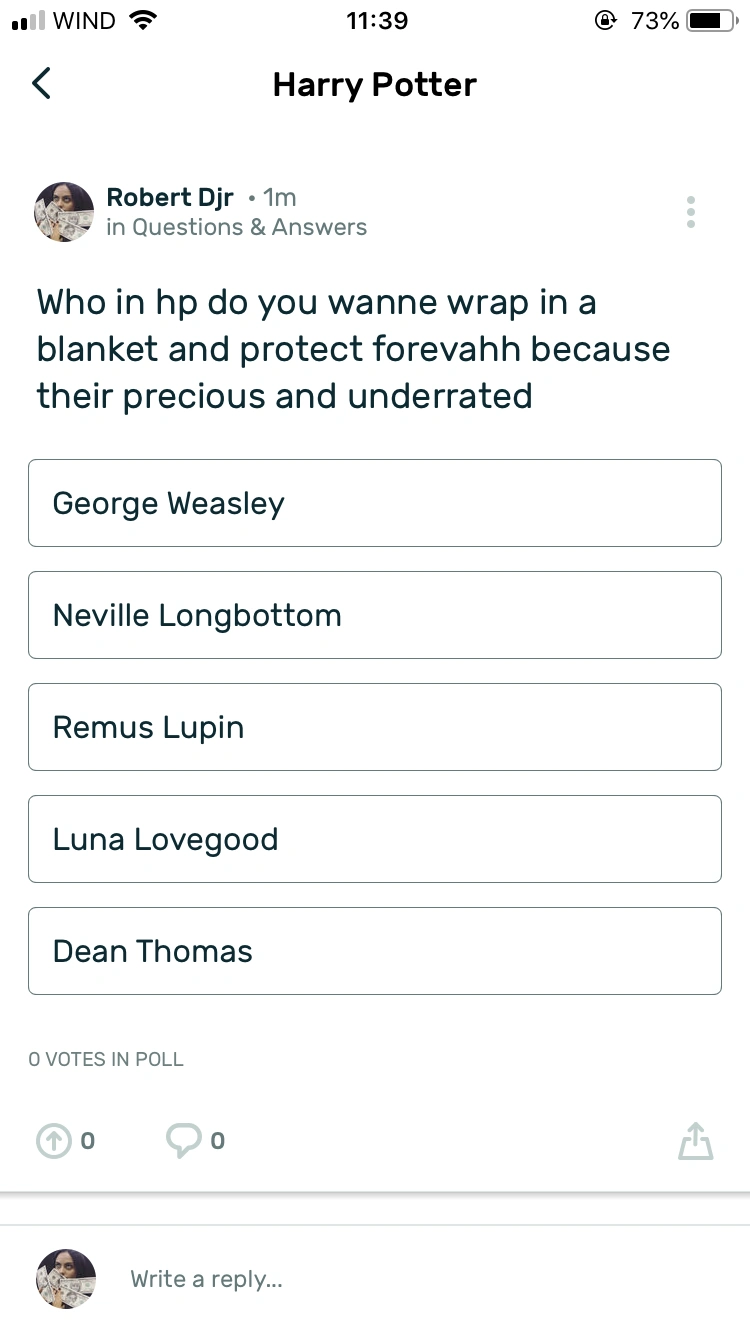750x1334 pixels.
Task: Tap the battery icon in status bar
Action: (x=711, y=21)
